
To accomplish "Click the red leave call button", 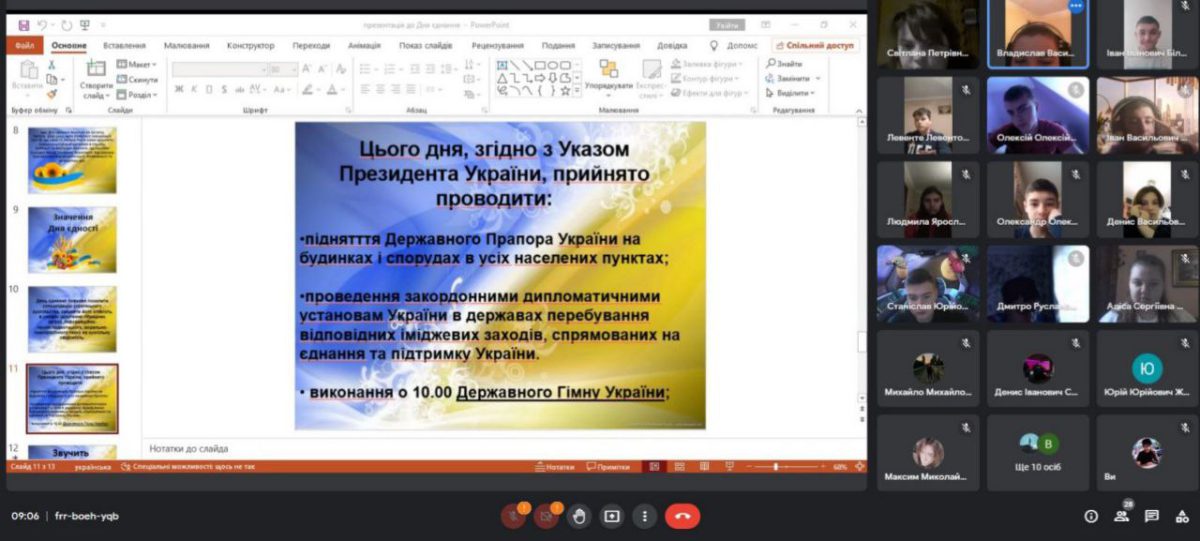I will [x=683, y=516].
